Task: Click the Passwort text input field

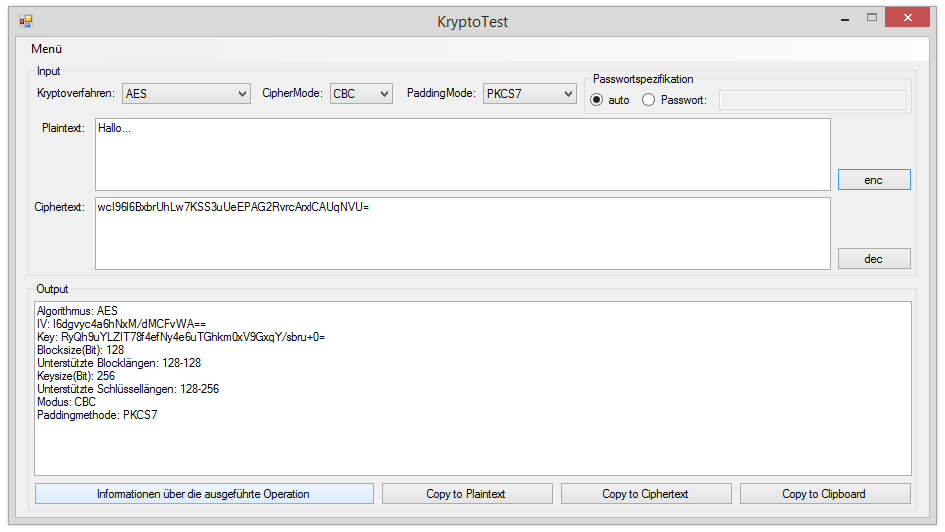Action: point(812,100)
